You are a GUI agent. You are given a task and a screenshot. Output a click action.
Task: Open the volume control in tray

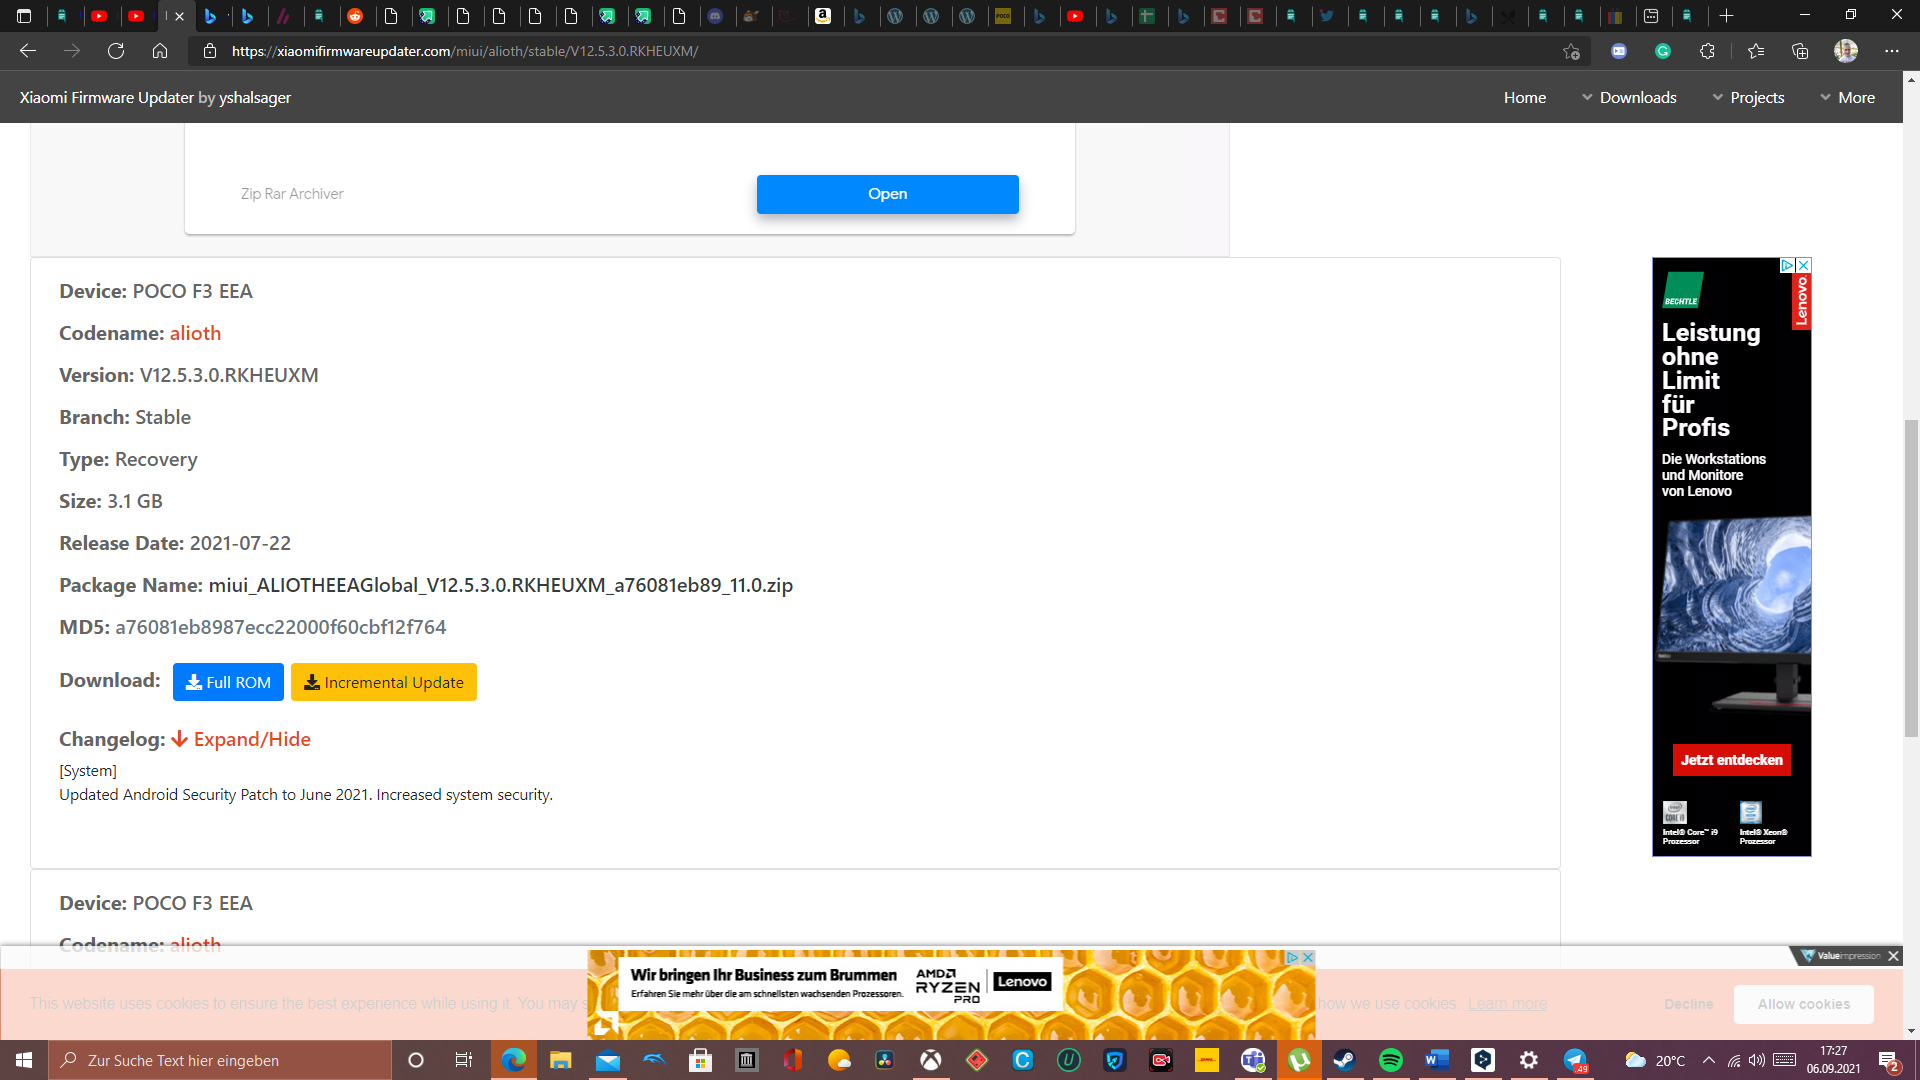tap(1757, 1060)
